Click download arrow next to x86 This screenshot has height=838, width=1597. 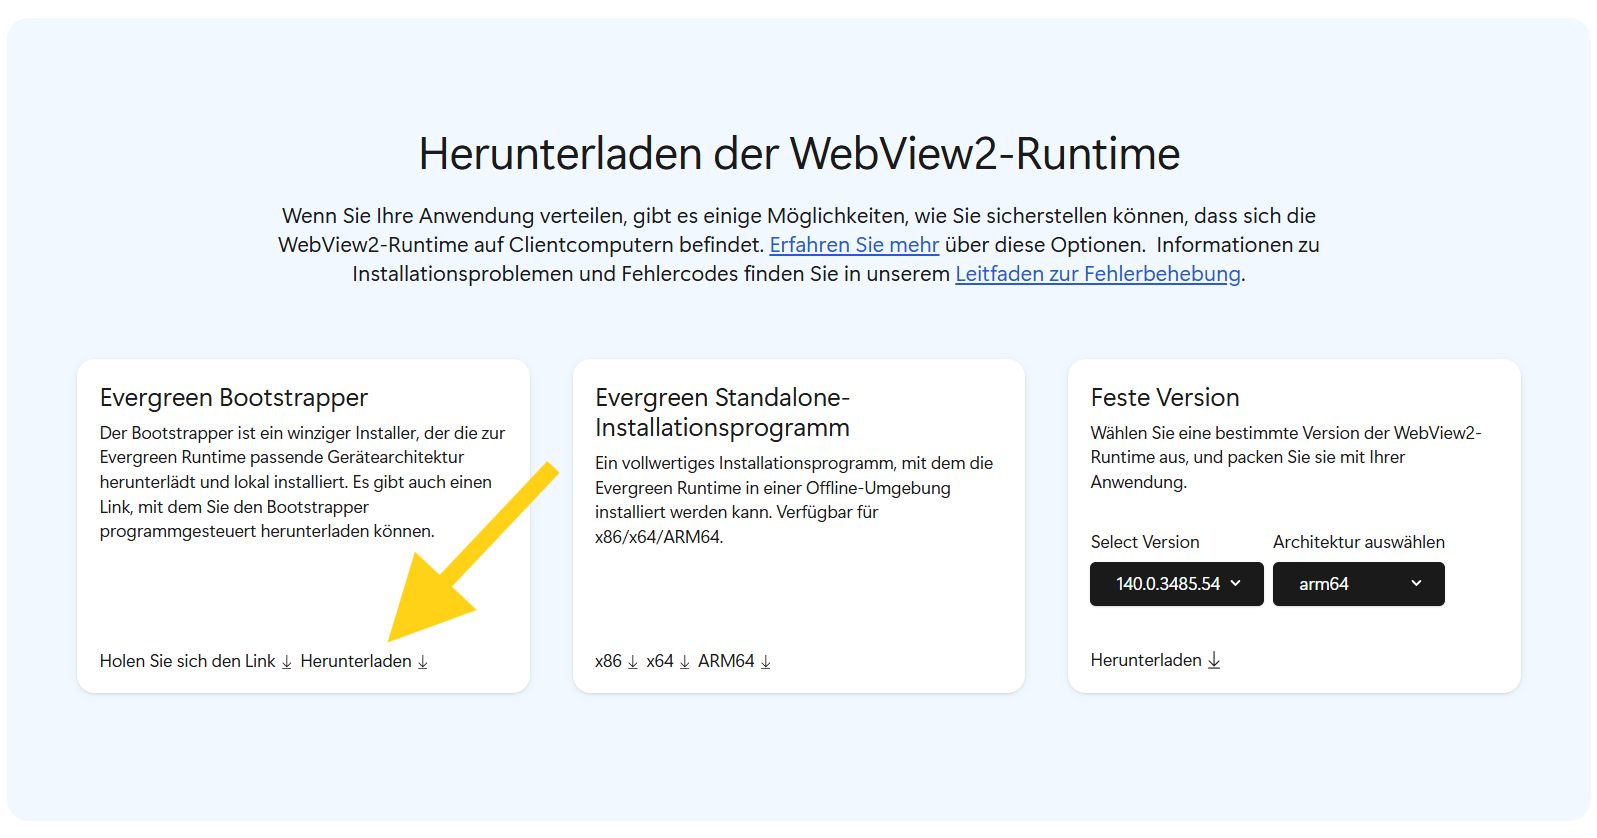coord(632,662)
